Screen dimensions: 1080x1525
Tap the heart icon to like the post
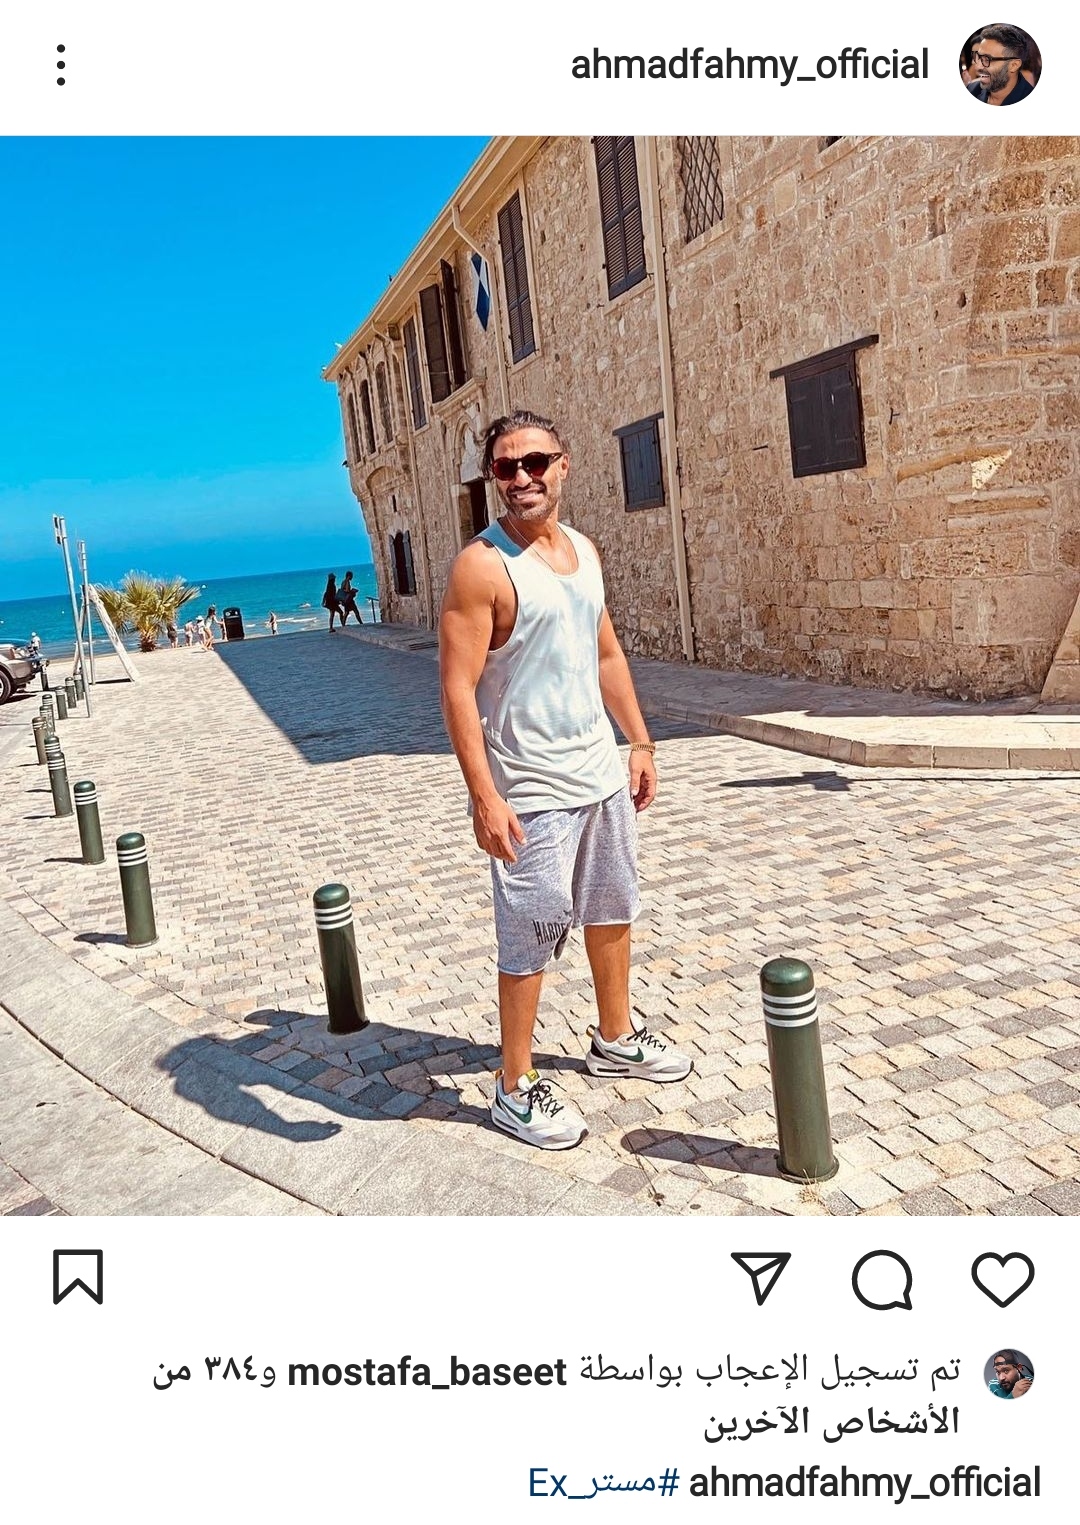1002,1278
